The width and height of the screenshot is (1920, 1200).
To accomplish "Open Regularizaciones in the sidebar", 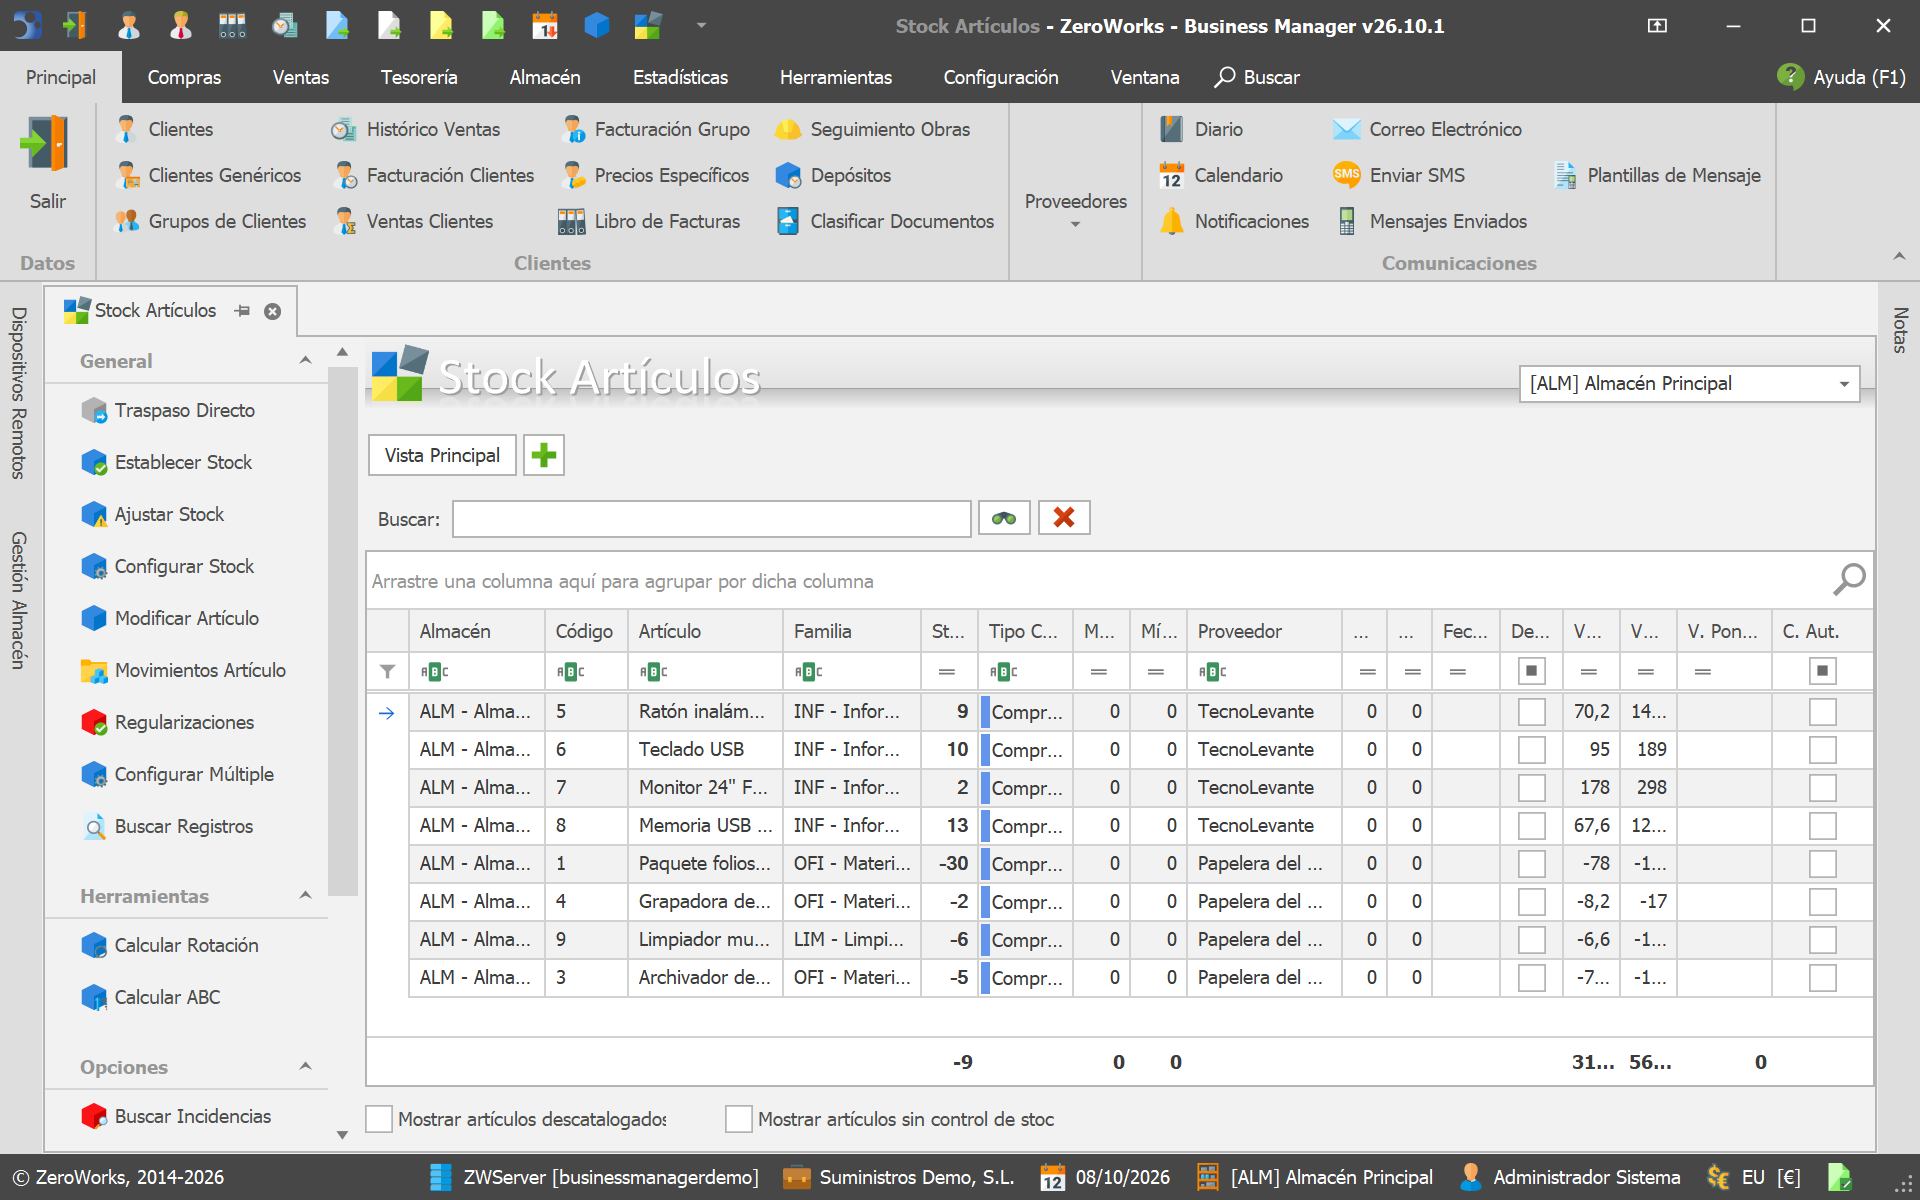I will (x=168, y=722).
